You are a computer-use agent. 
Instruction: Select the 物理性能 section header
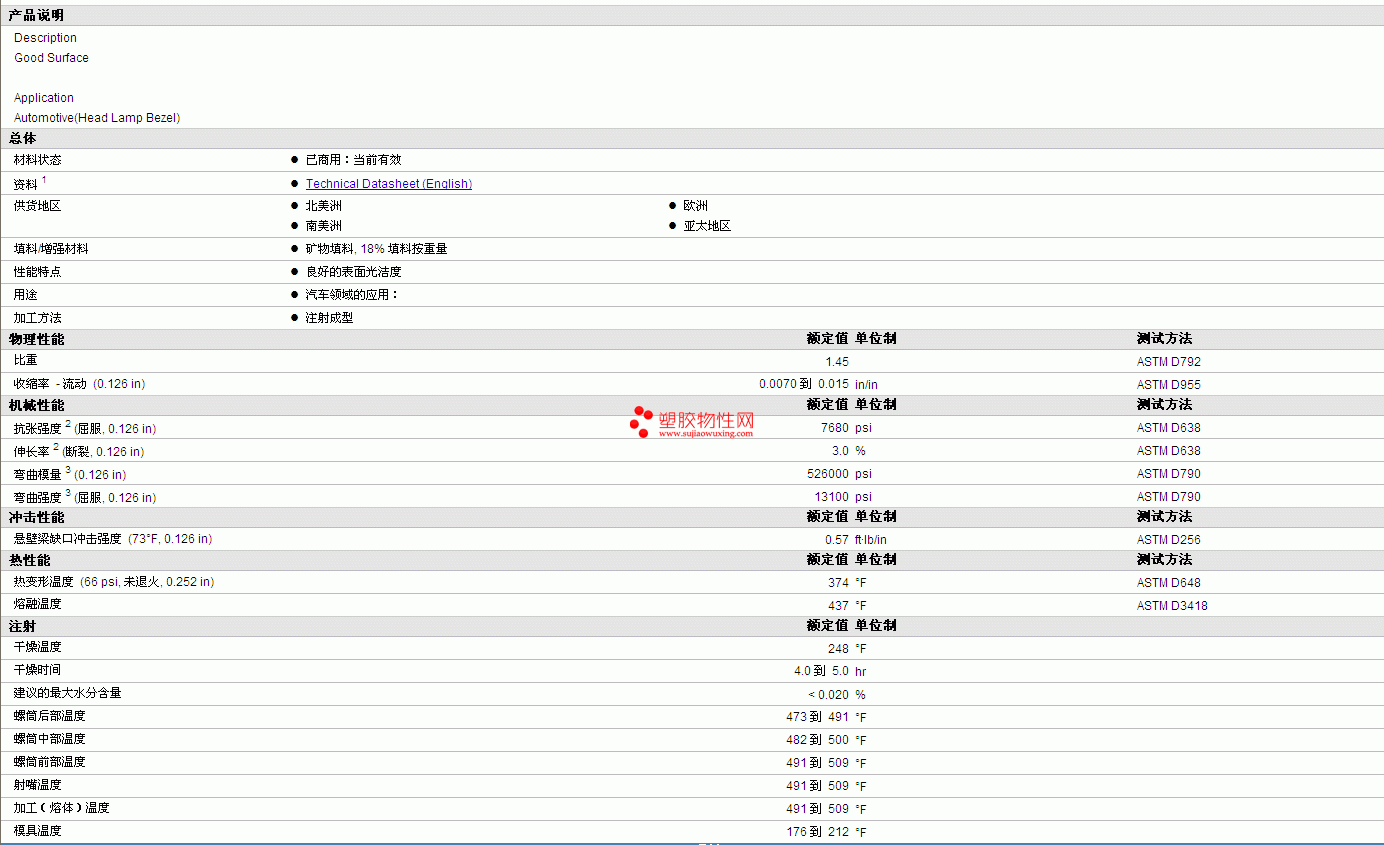coord(36,340)
